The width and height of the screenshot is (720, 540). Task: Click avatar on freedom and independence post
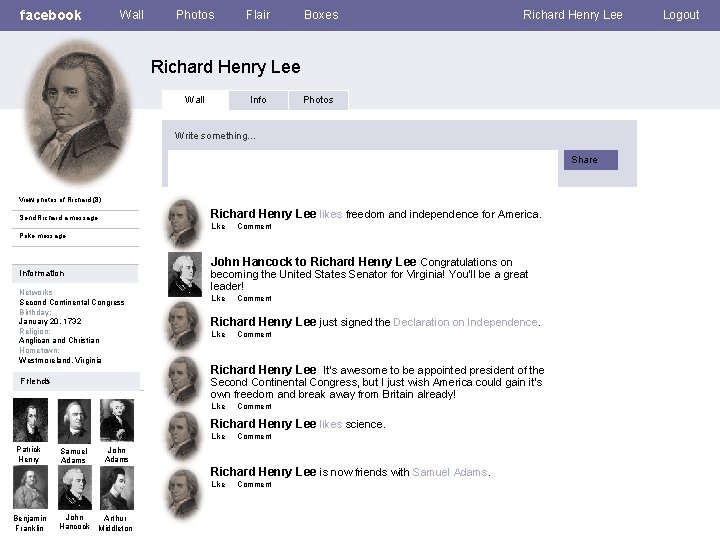point(184,223)
